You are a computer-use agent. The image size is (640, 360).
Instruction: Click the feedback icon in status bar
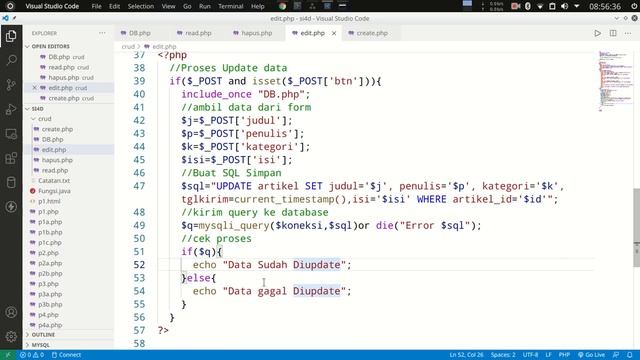click(616, 355)
